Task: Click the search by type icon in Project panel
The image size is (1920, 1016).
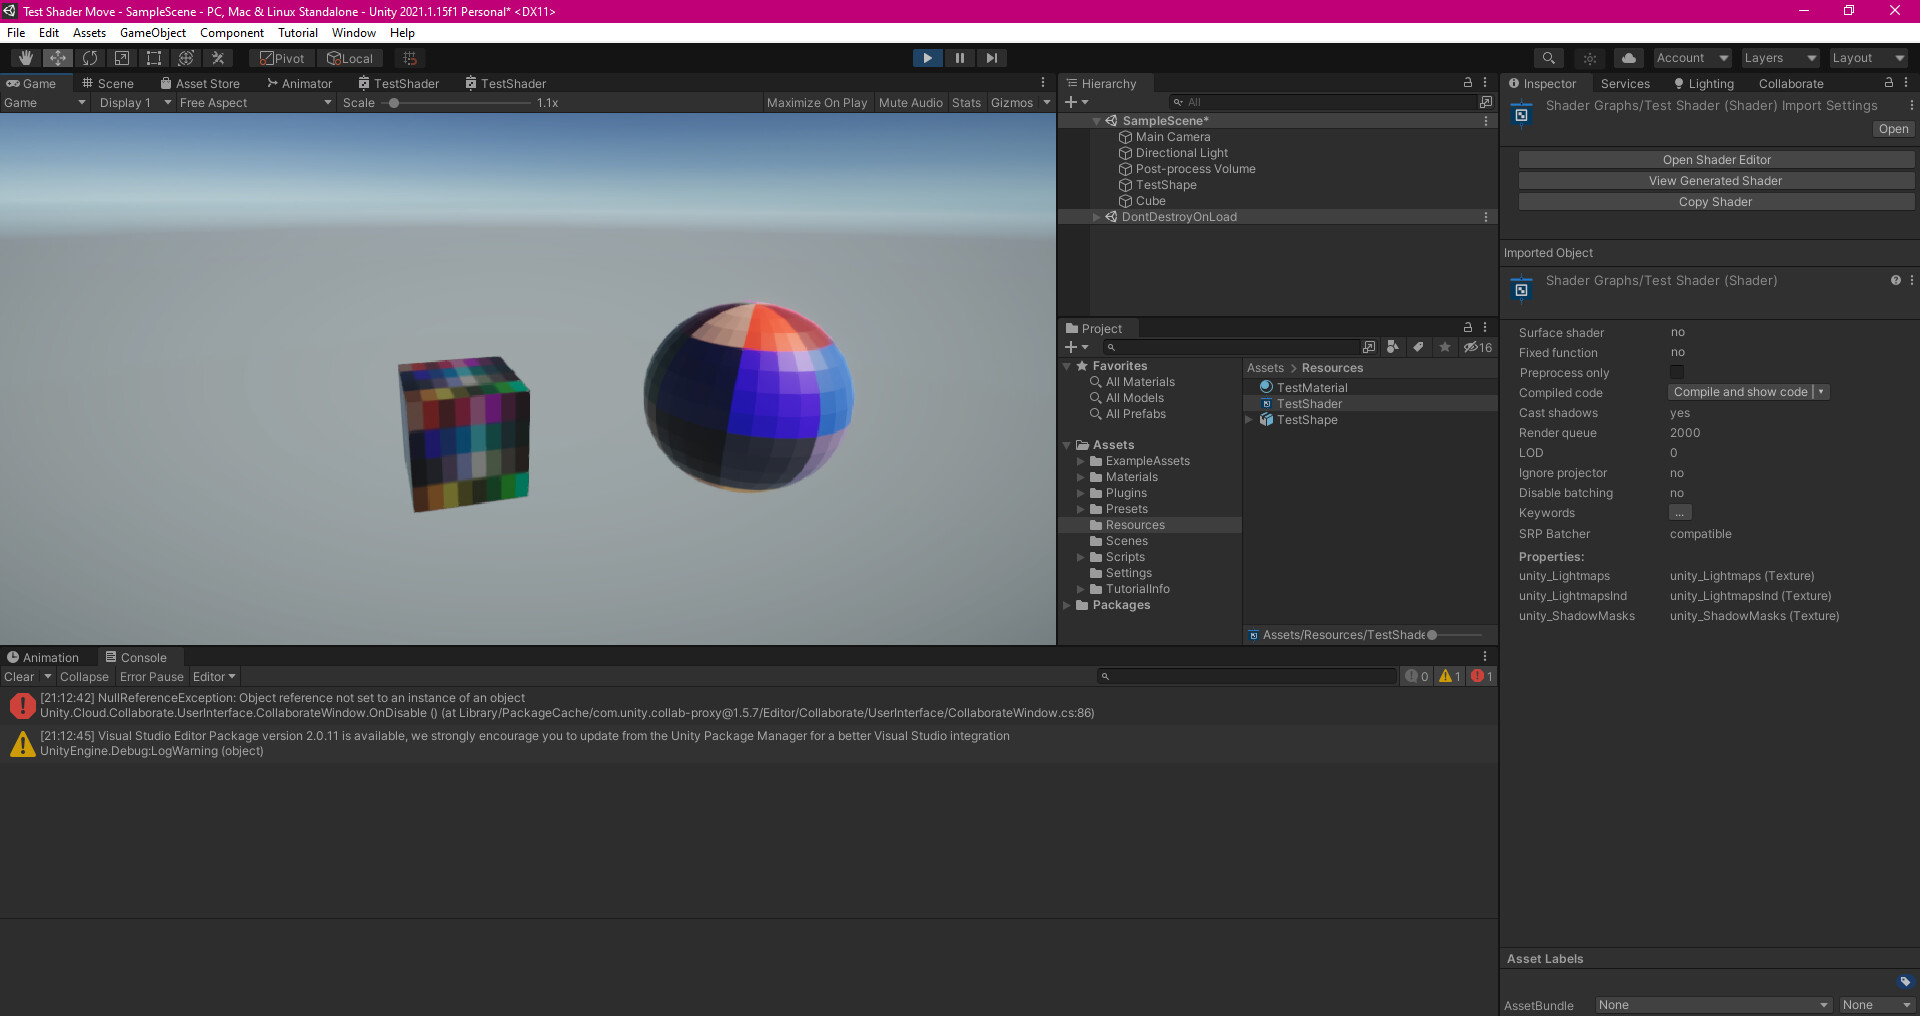Action: click(x=1393, y=347)
